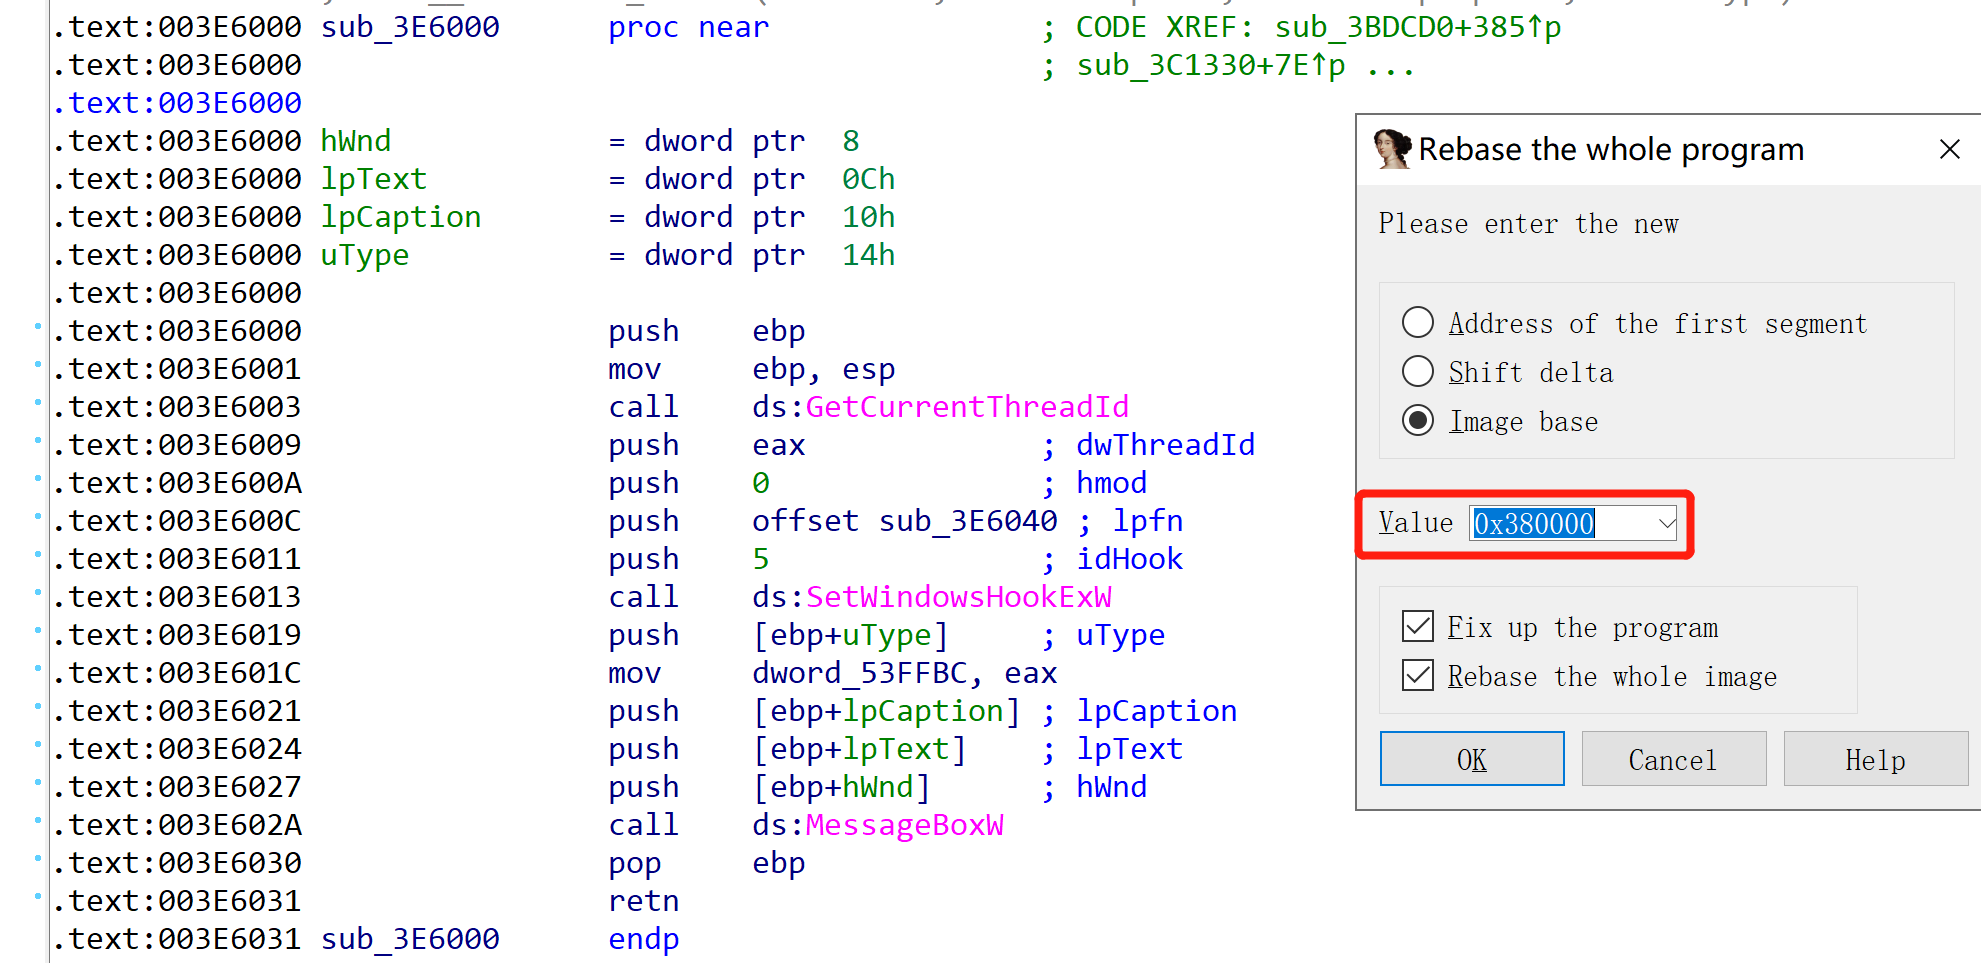Close the Rebase the whole program dialog
1981x963 pixels.
click(1949, 150)
